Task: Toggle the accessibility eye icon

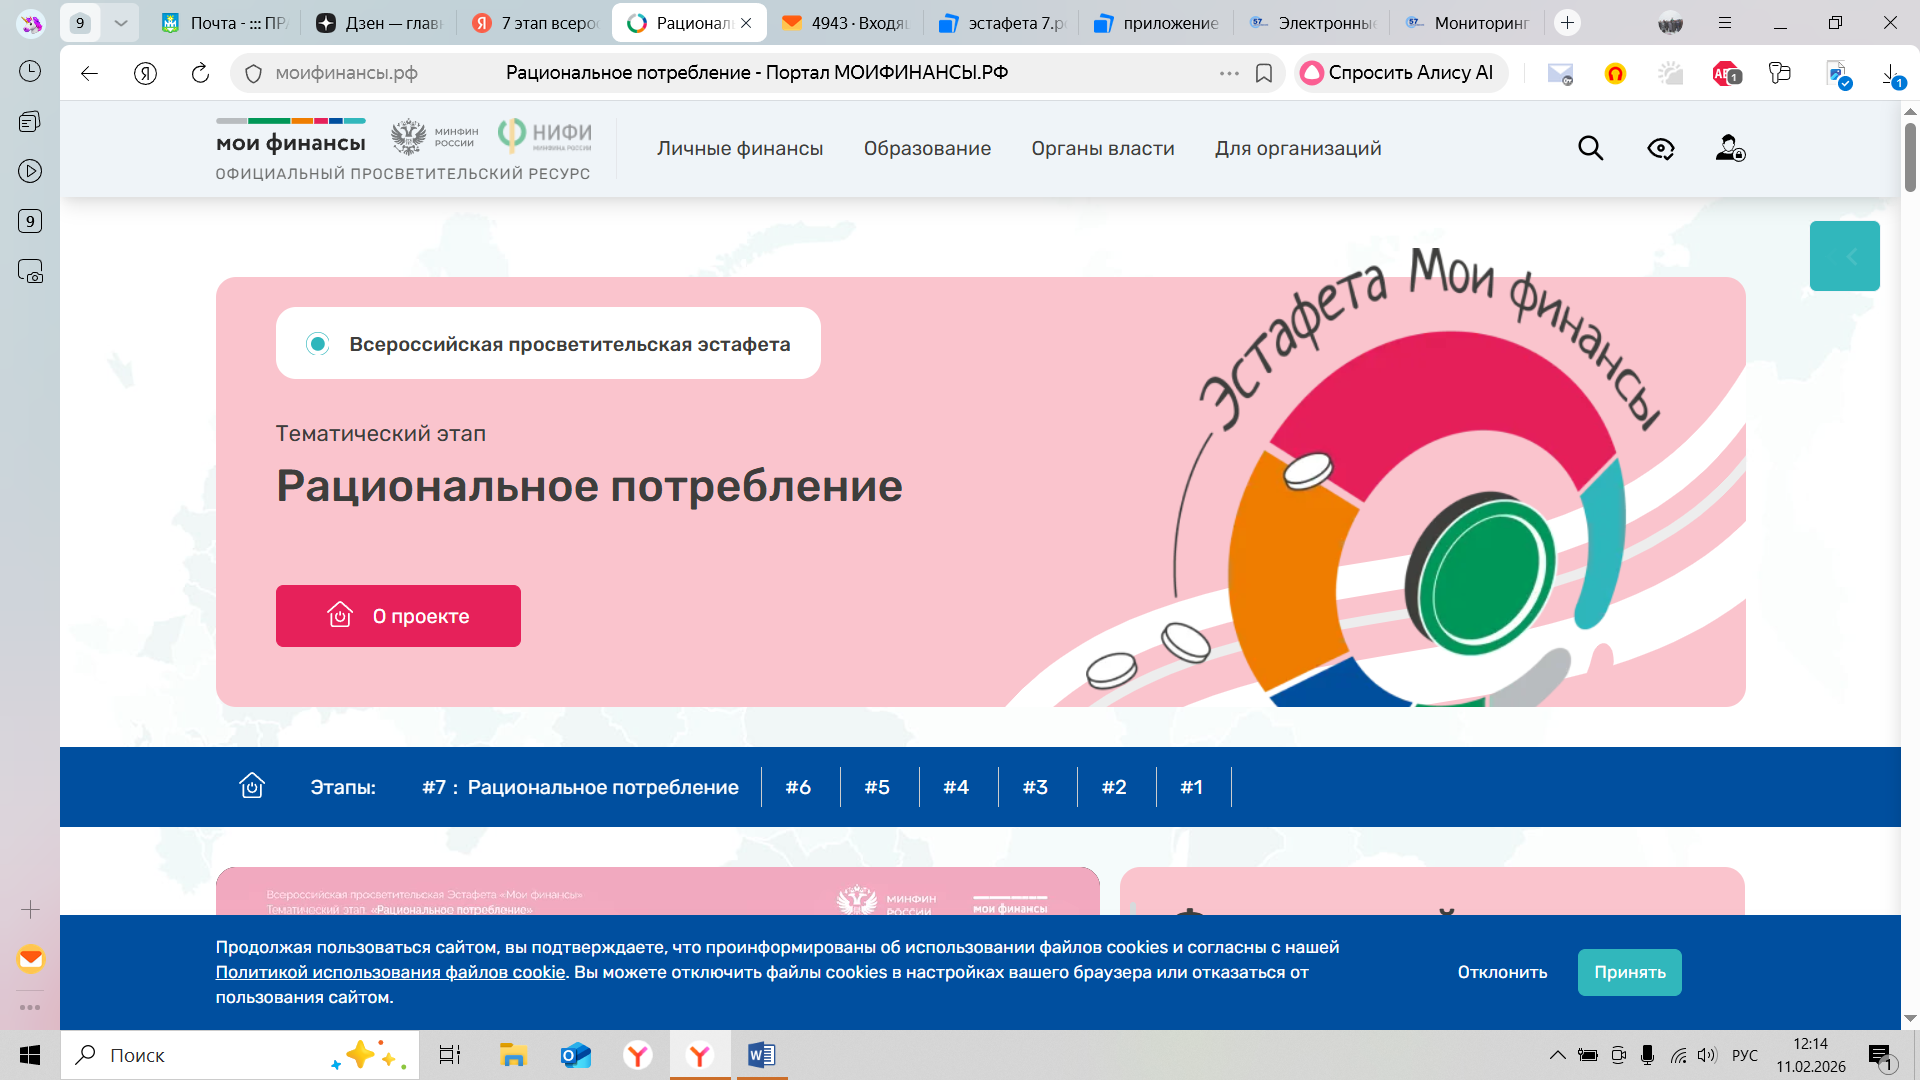Action: click(1660, 149)
